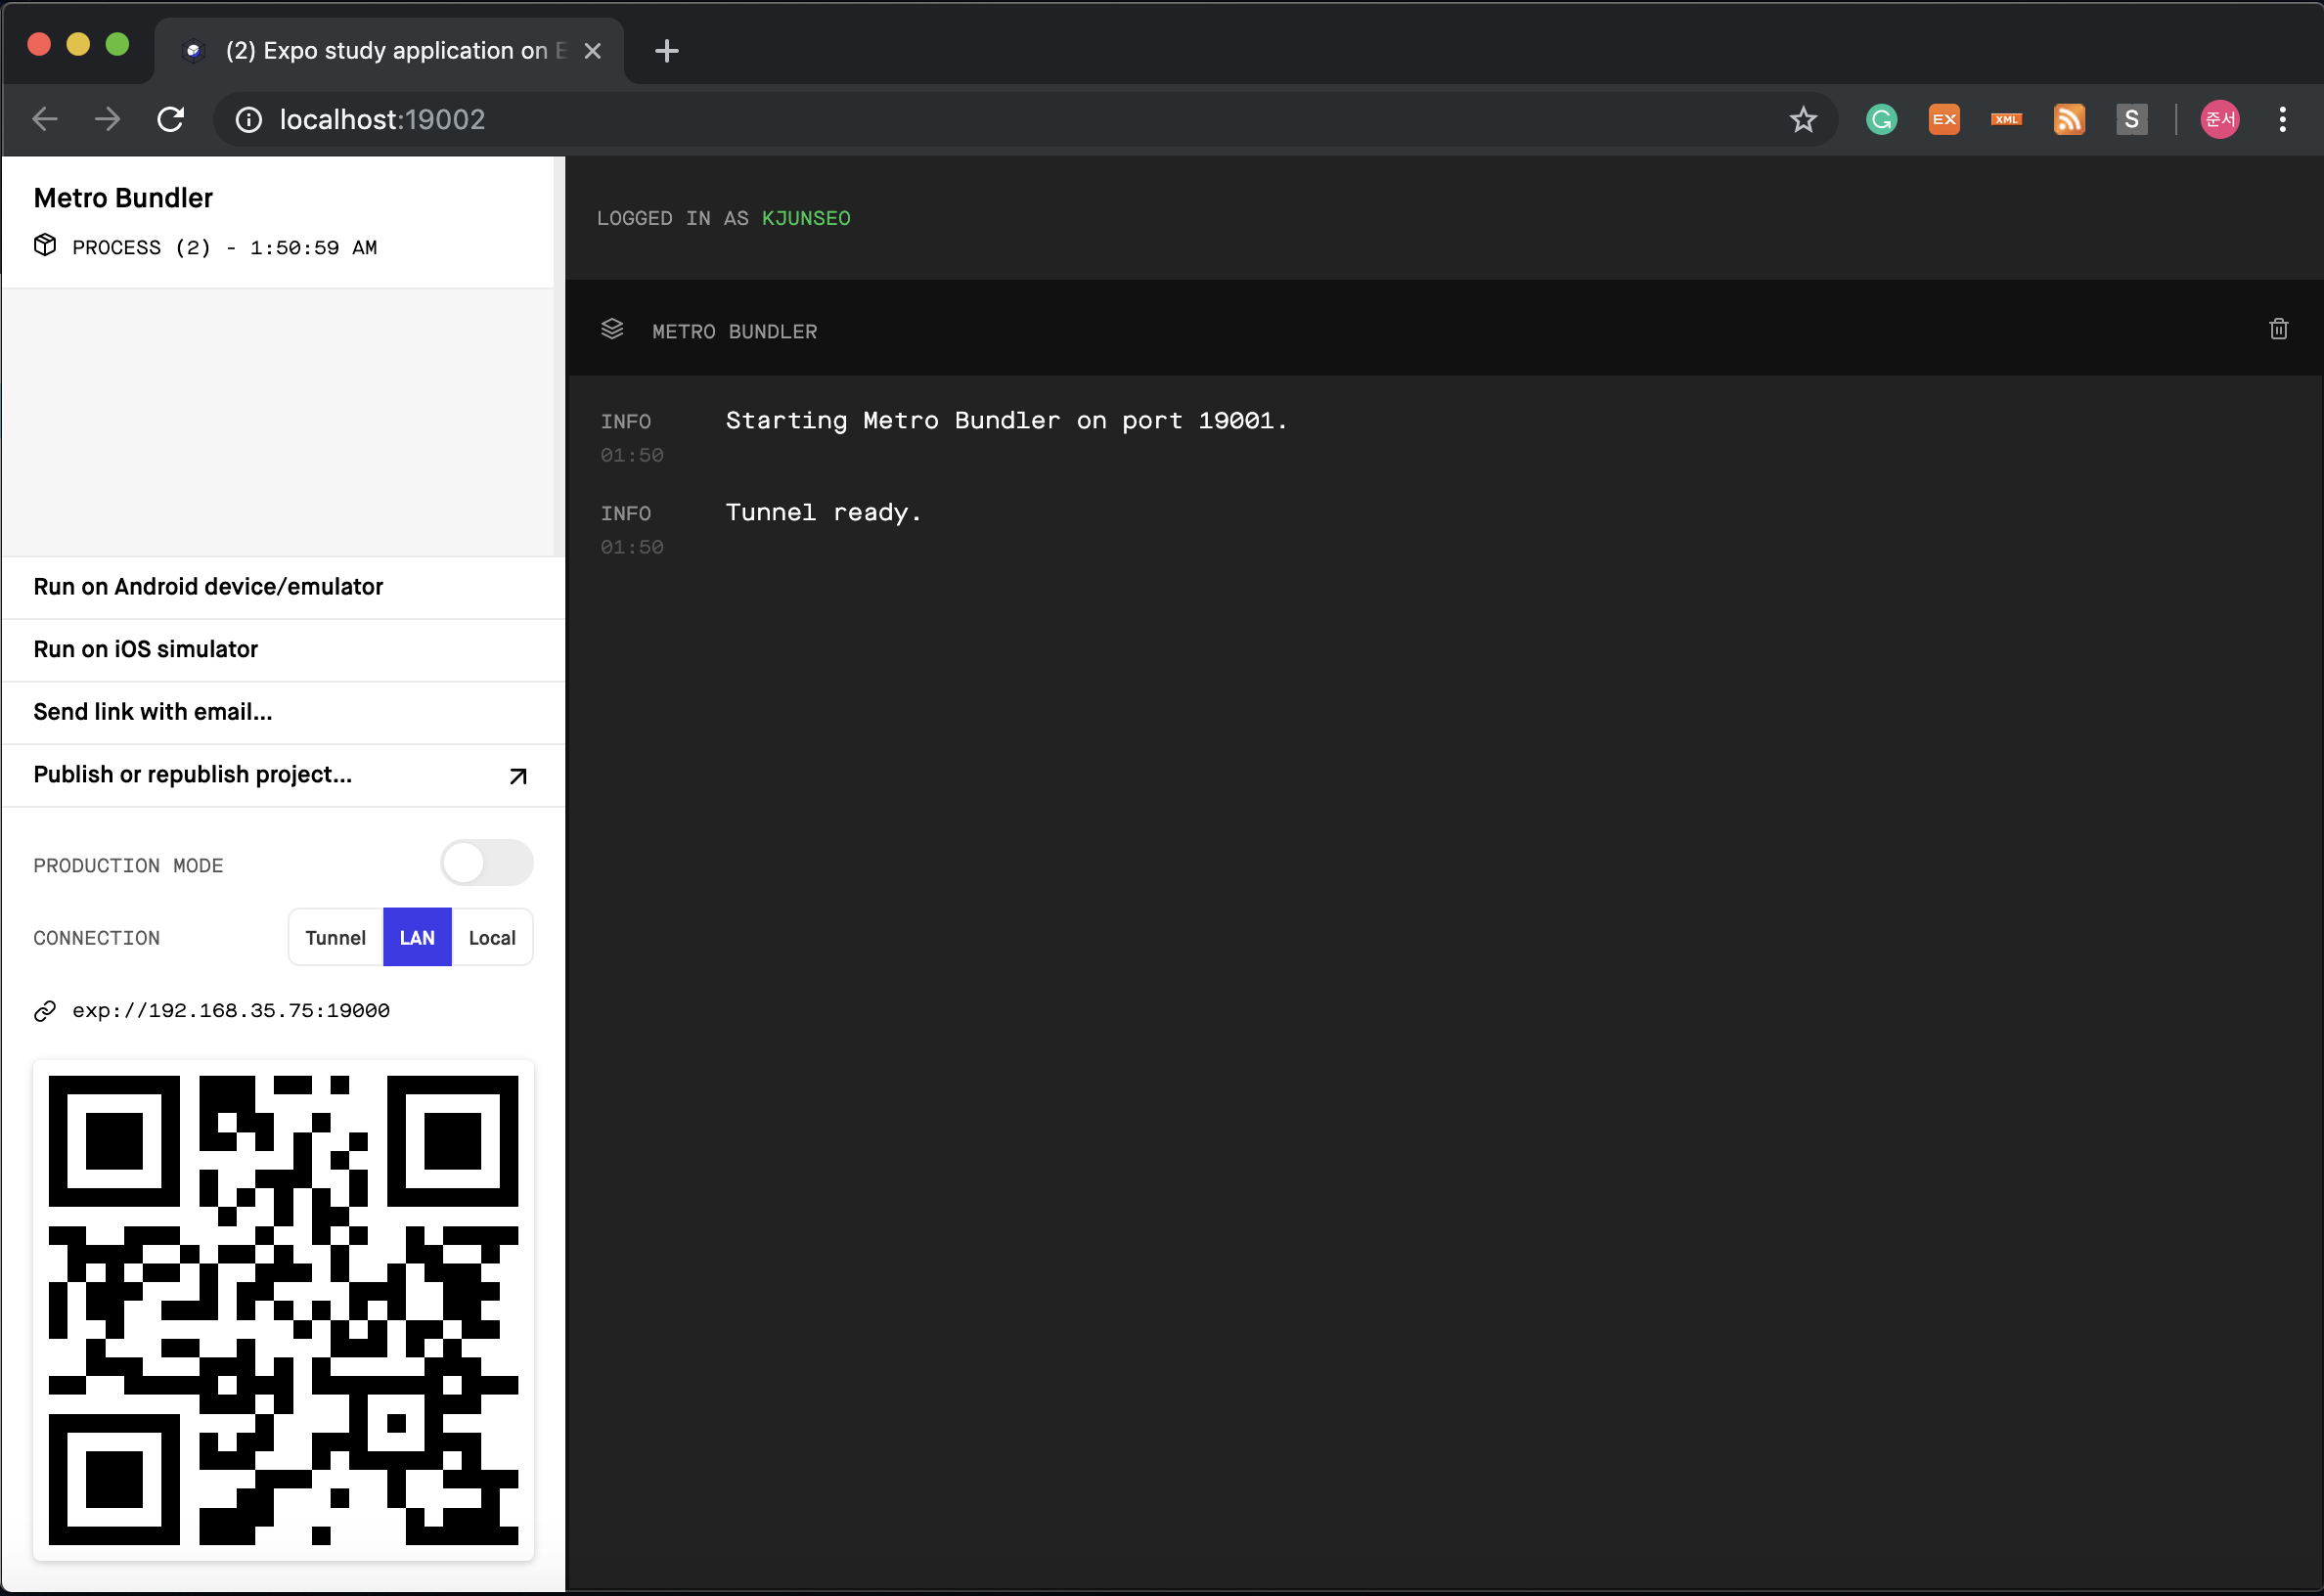The height and width of the screenshot is (1596, 2324).
Task: Click Run on Android device/emulator
Action: tap(207, 587)
